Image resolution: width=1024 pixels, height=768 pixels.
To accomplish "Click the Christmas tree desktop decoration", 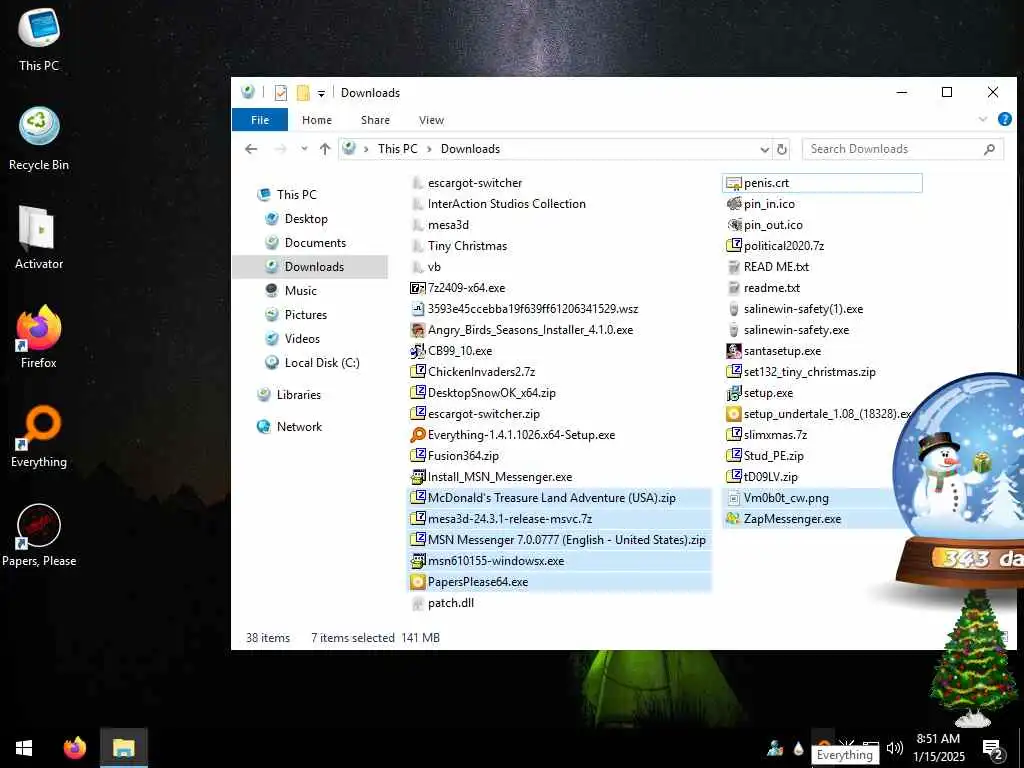I will (x=974, y=660).
